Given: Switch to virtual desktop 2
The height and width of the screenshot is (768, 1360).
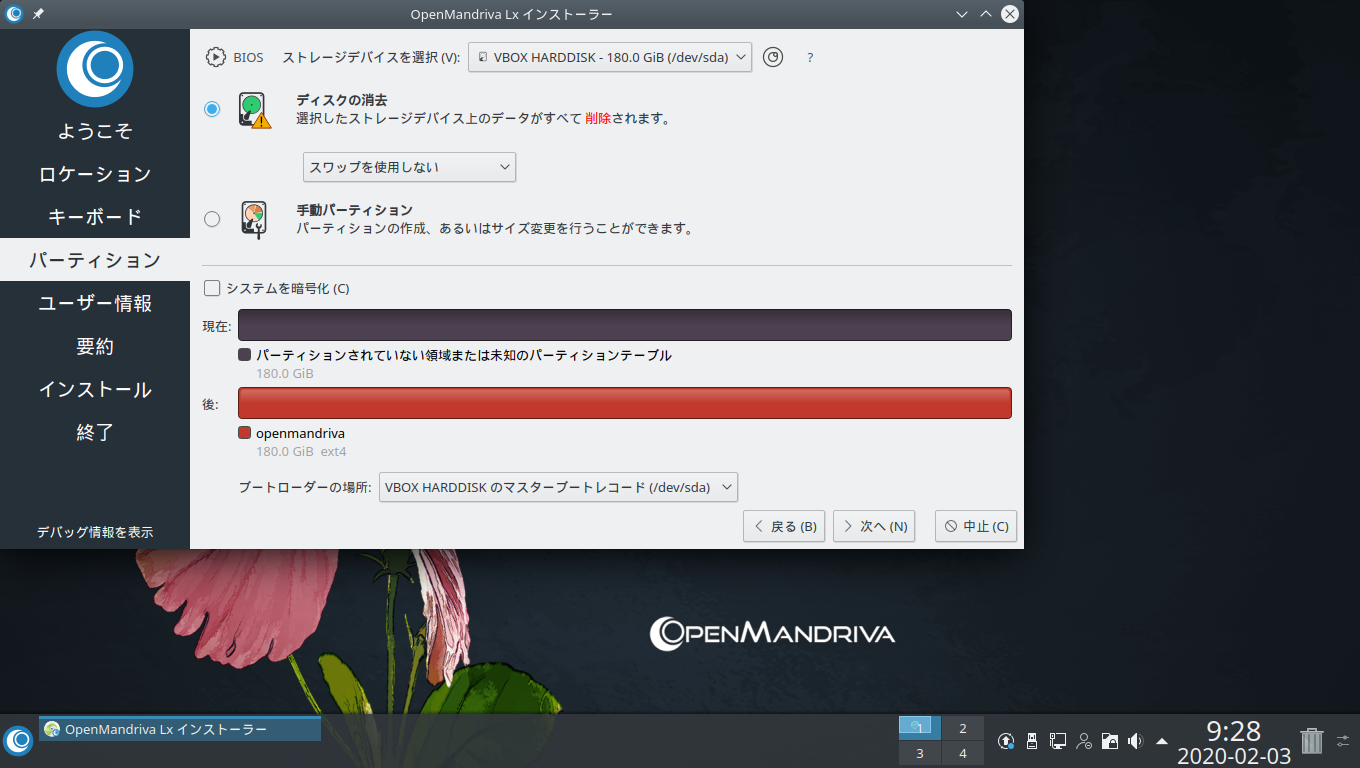Looking at the screenshot, I should click(963, 728).
